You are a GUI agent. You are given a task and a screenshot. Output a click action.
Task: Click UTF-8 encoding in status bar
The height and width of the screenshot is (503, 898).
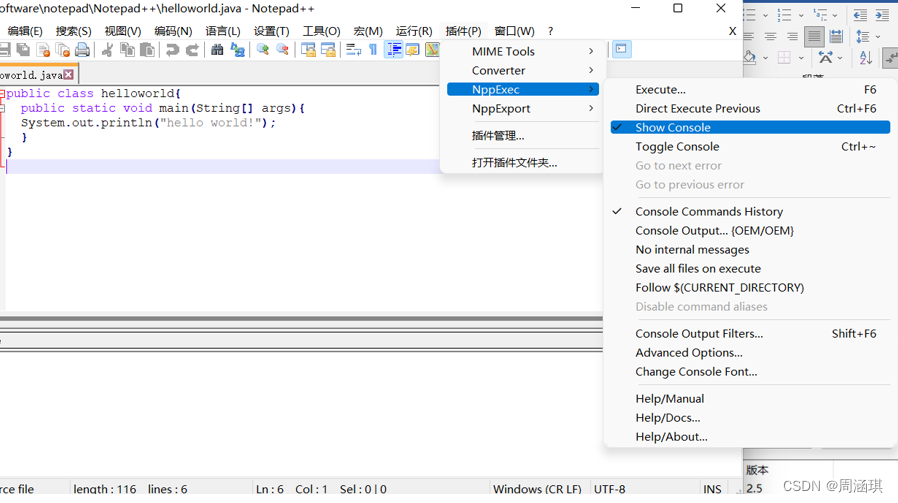click(609, 489)
